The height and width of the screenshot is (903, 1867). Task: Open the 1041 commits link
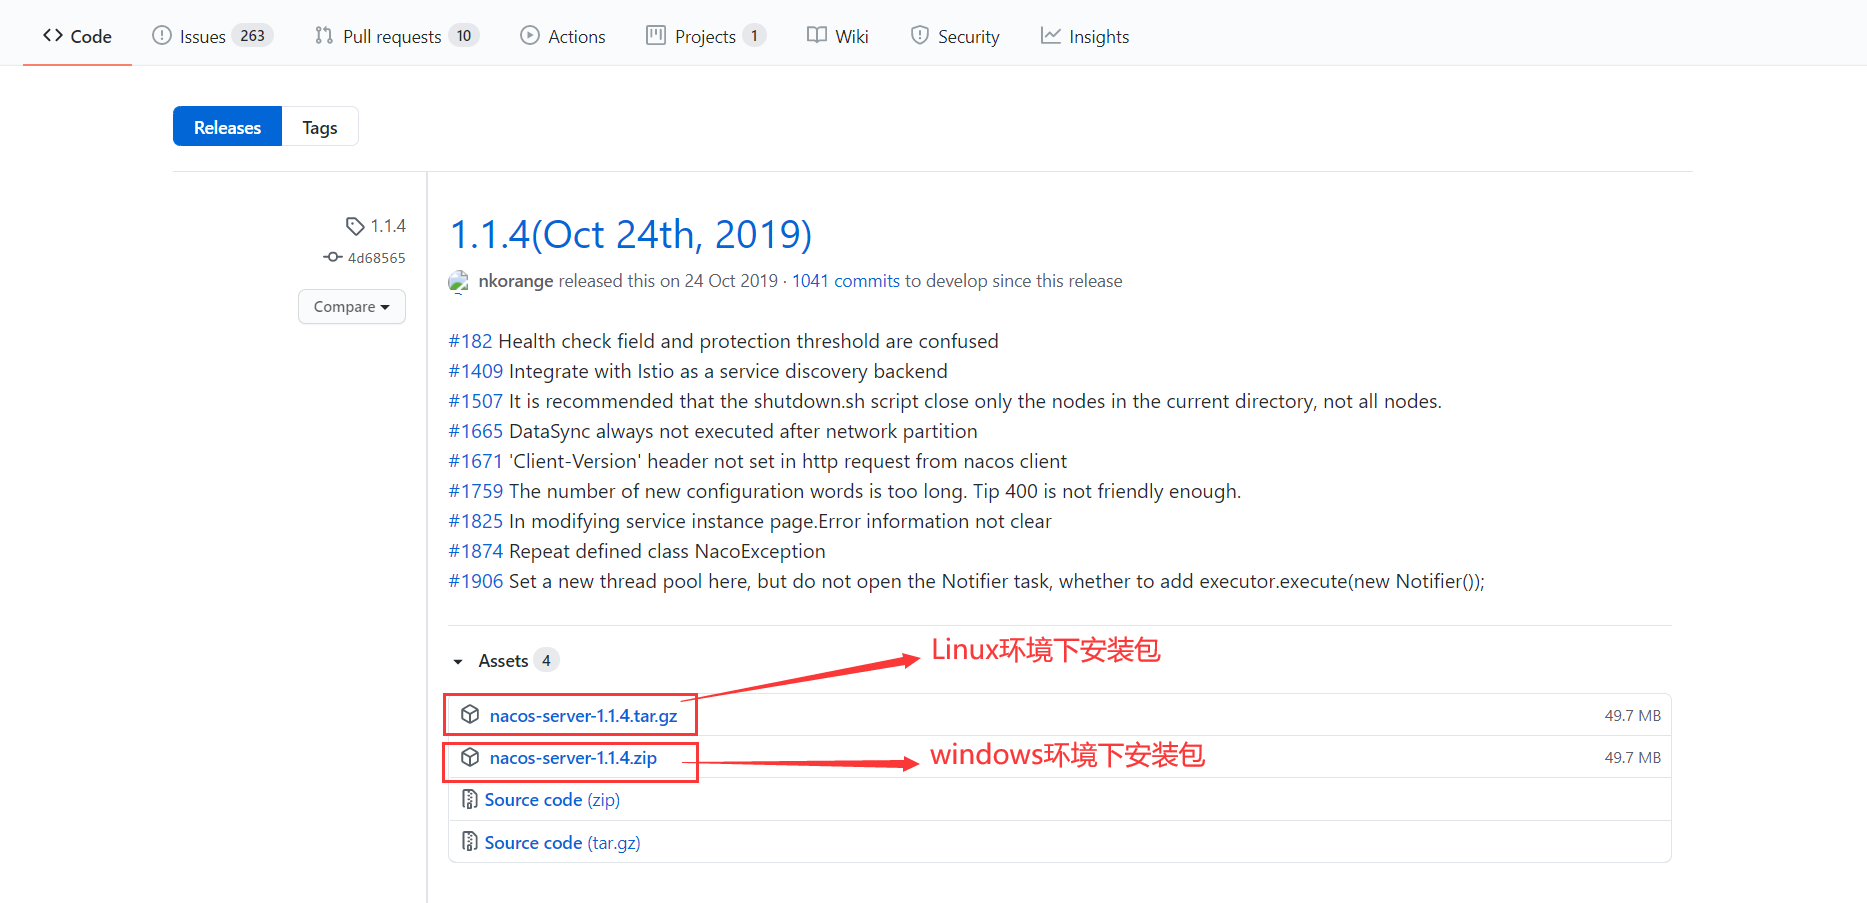point(846,281)
